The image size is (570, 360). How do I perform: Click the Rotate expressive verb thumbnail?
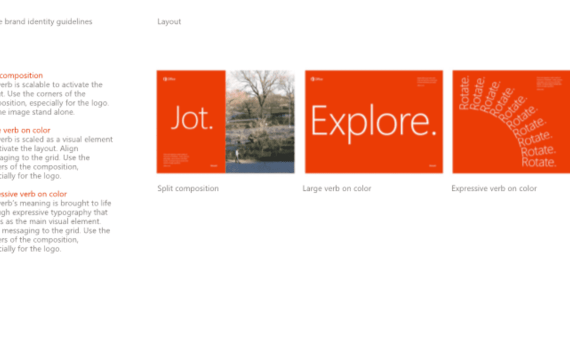click(511, 121)
